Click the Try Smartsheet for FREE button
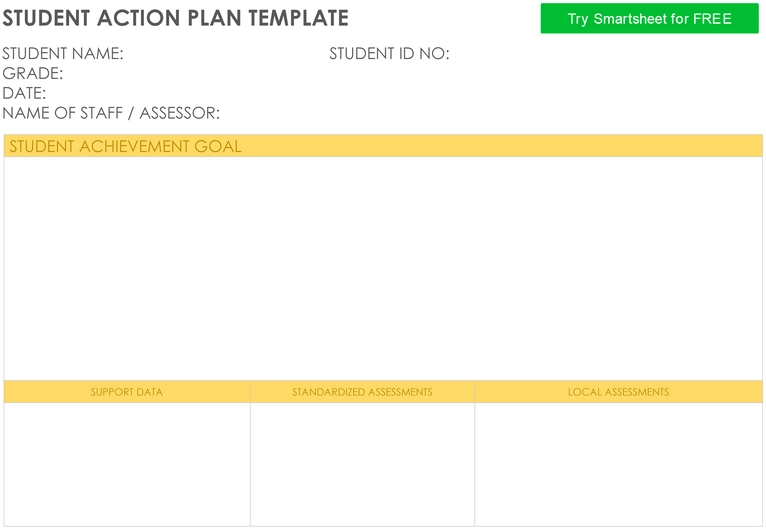 [649, 19]
